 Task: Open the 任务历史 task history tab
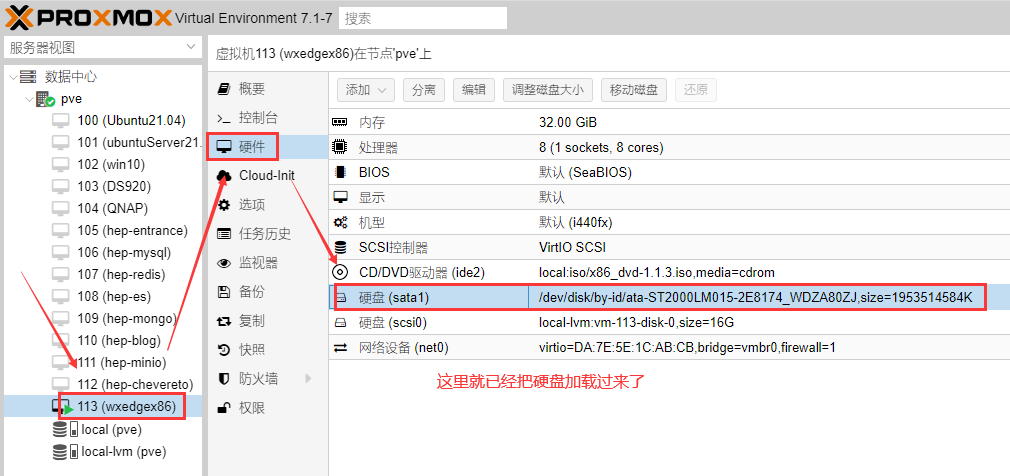click(x=265, y=234)
